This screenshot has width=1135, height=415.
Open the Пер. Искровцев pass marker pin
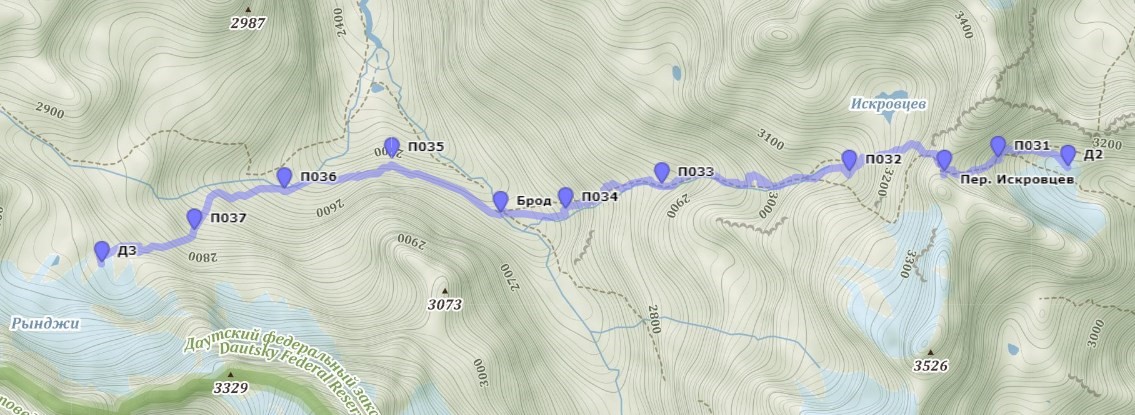coord(944,160)
